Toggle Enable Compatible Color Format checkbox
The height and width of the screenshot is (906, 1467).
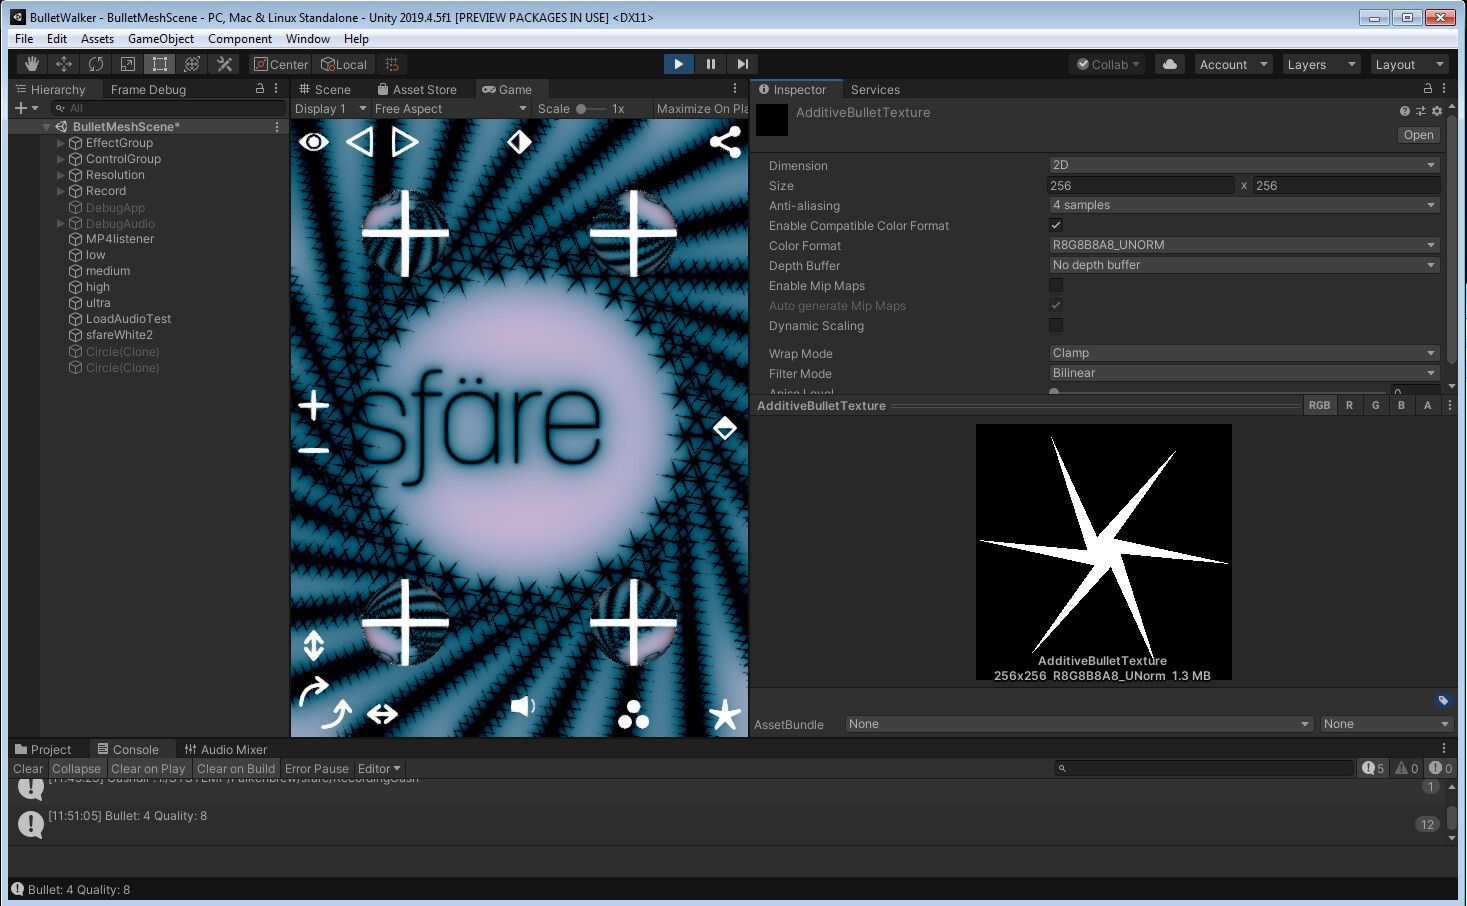[x=1056, y=225]
